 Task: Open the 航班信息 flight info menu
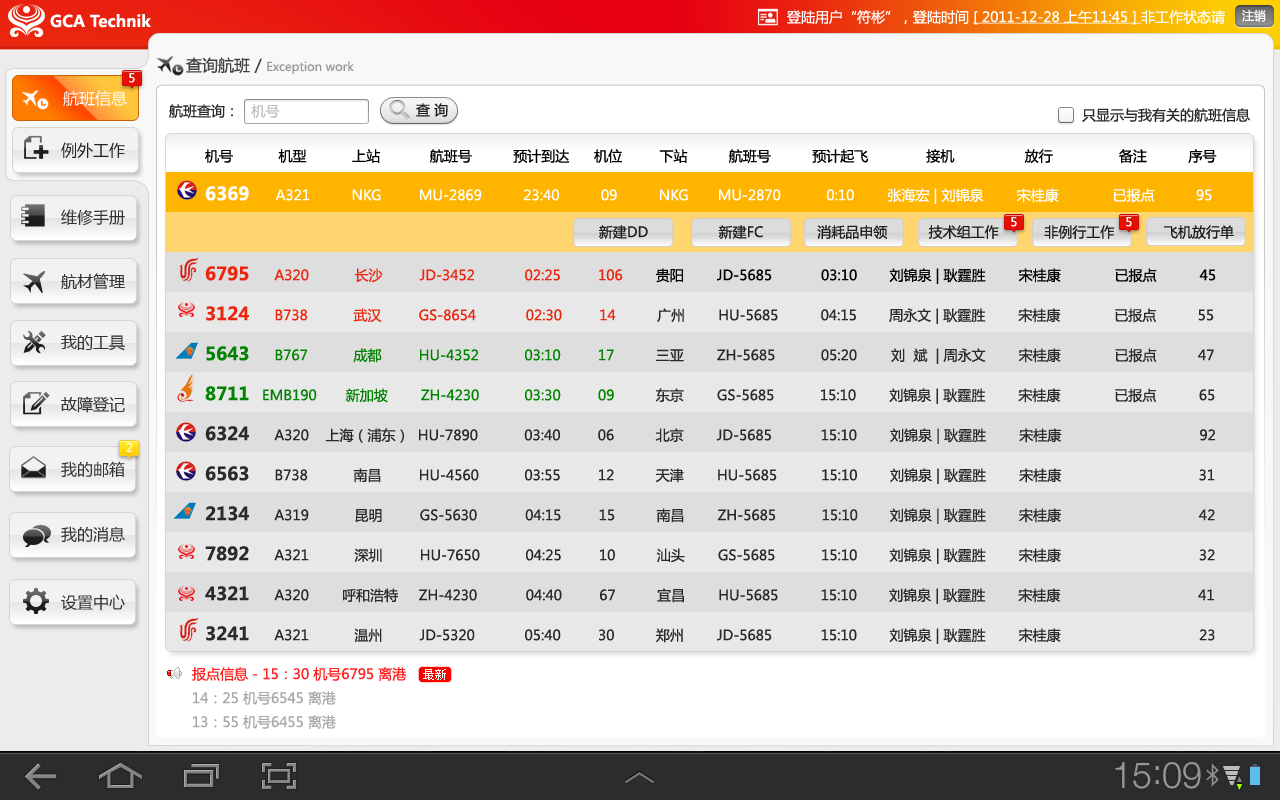pos(75,98)
